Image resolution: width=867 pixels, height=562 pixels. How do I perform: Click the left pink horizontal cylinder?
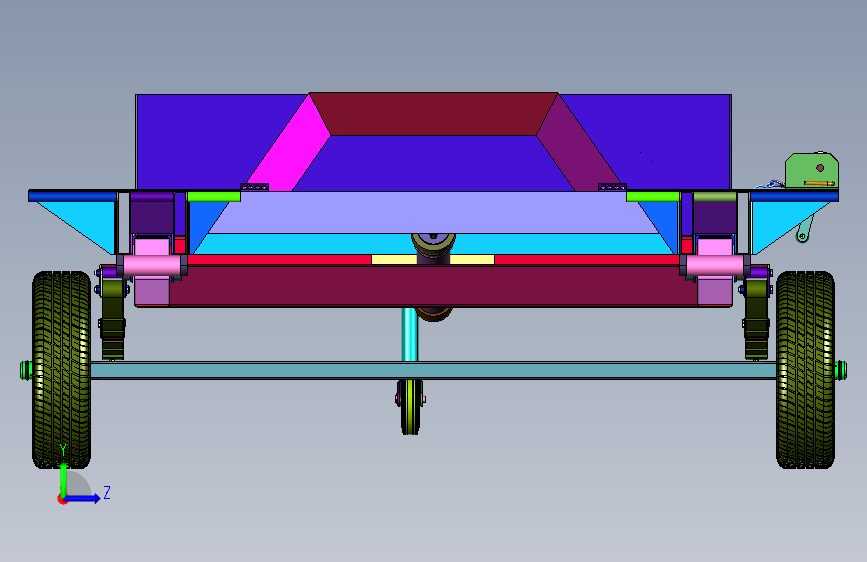pyautogui.click(x=152, y=265)
